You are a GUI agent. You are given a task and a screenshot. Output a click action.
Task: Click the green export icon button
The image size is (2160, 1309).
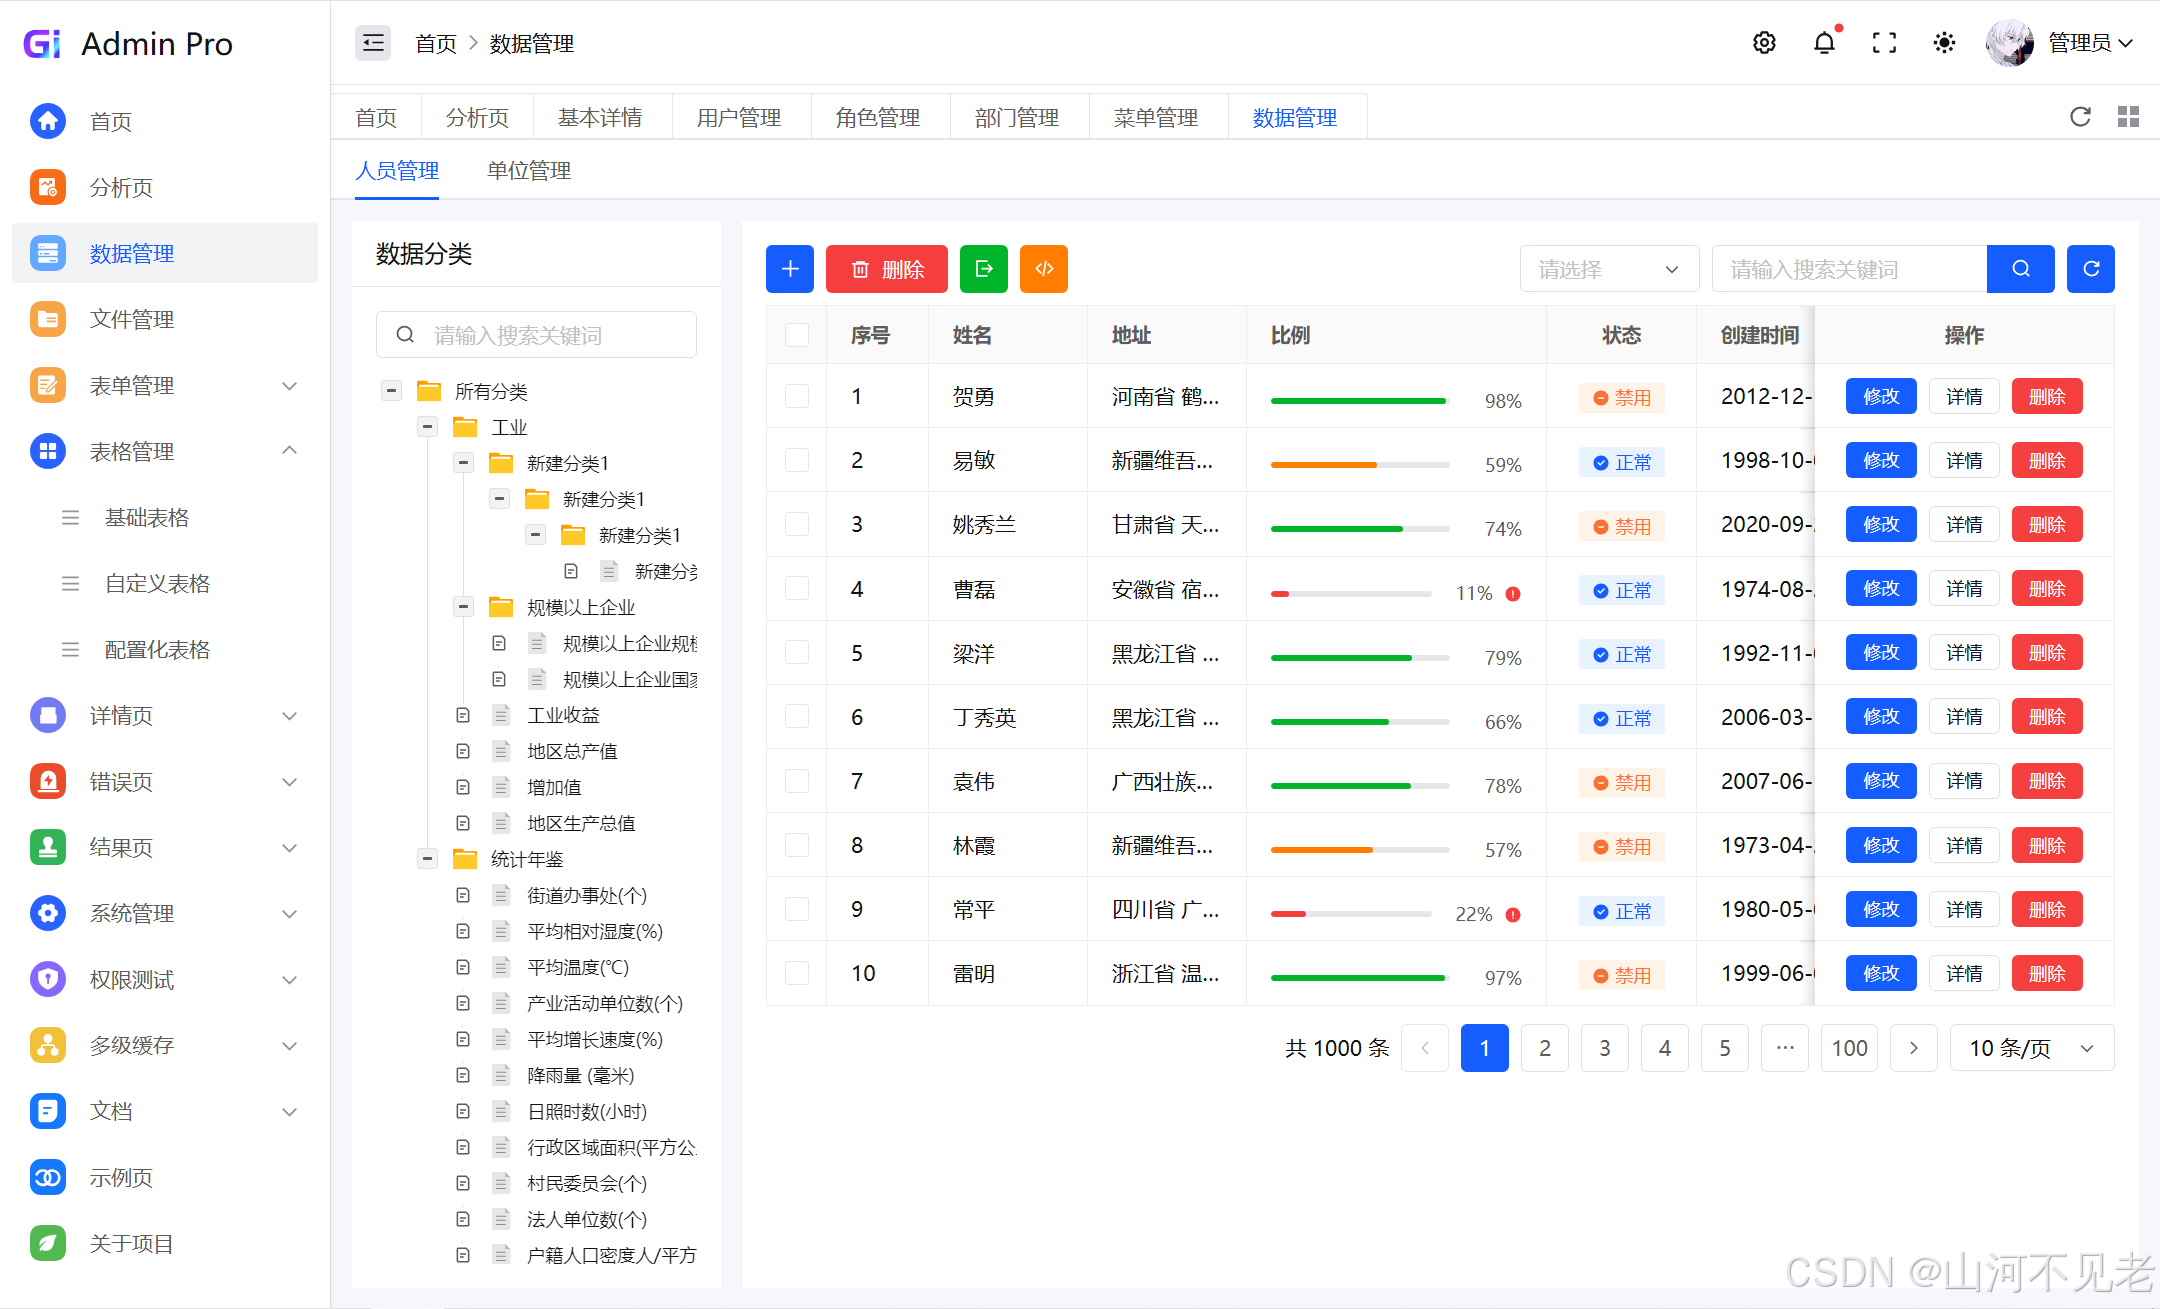tap(983, 269)
